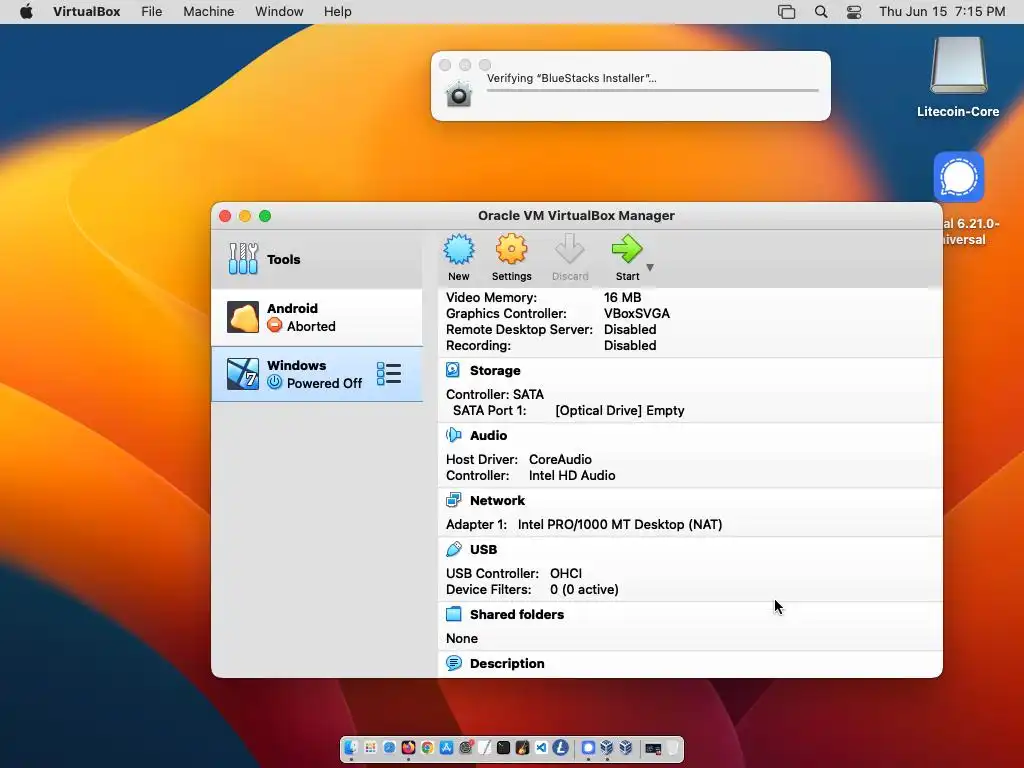Click the "Powered Off" status text

click(324, 383)
